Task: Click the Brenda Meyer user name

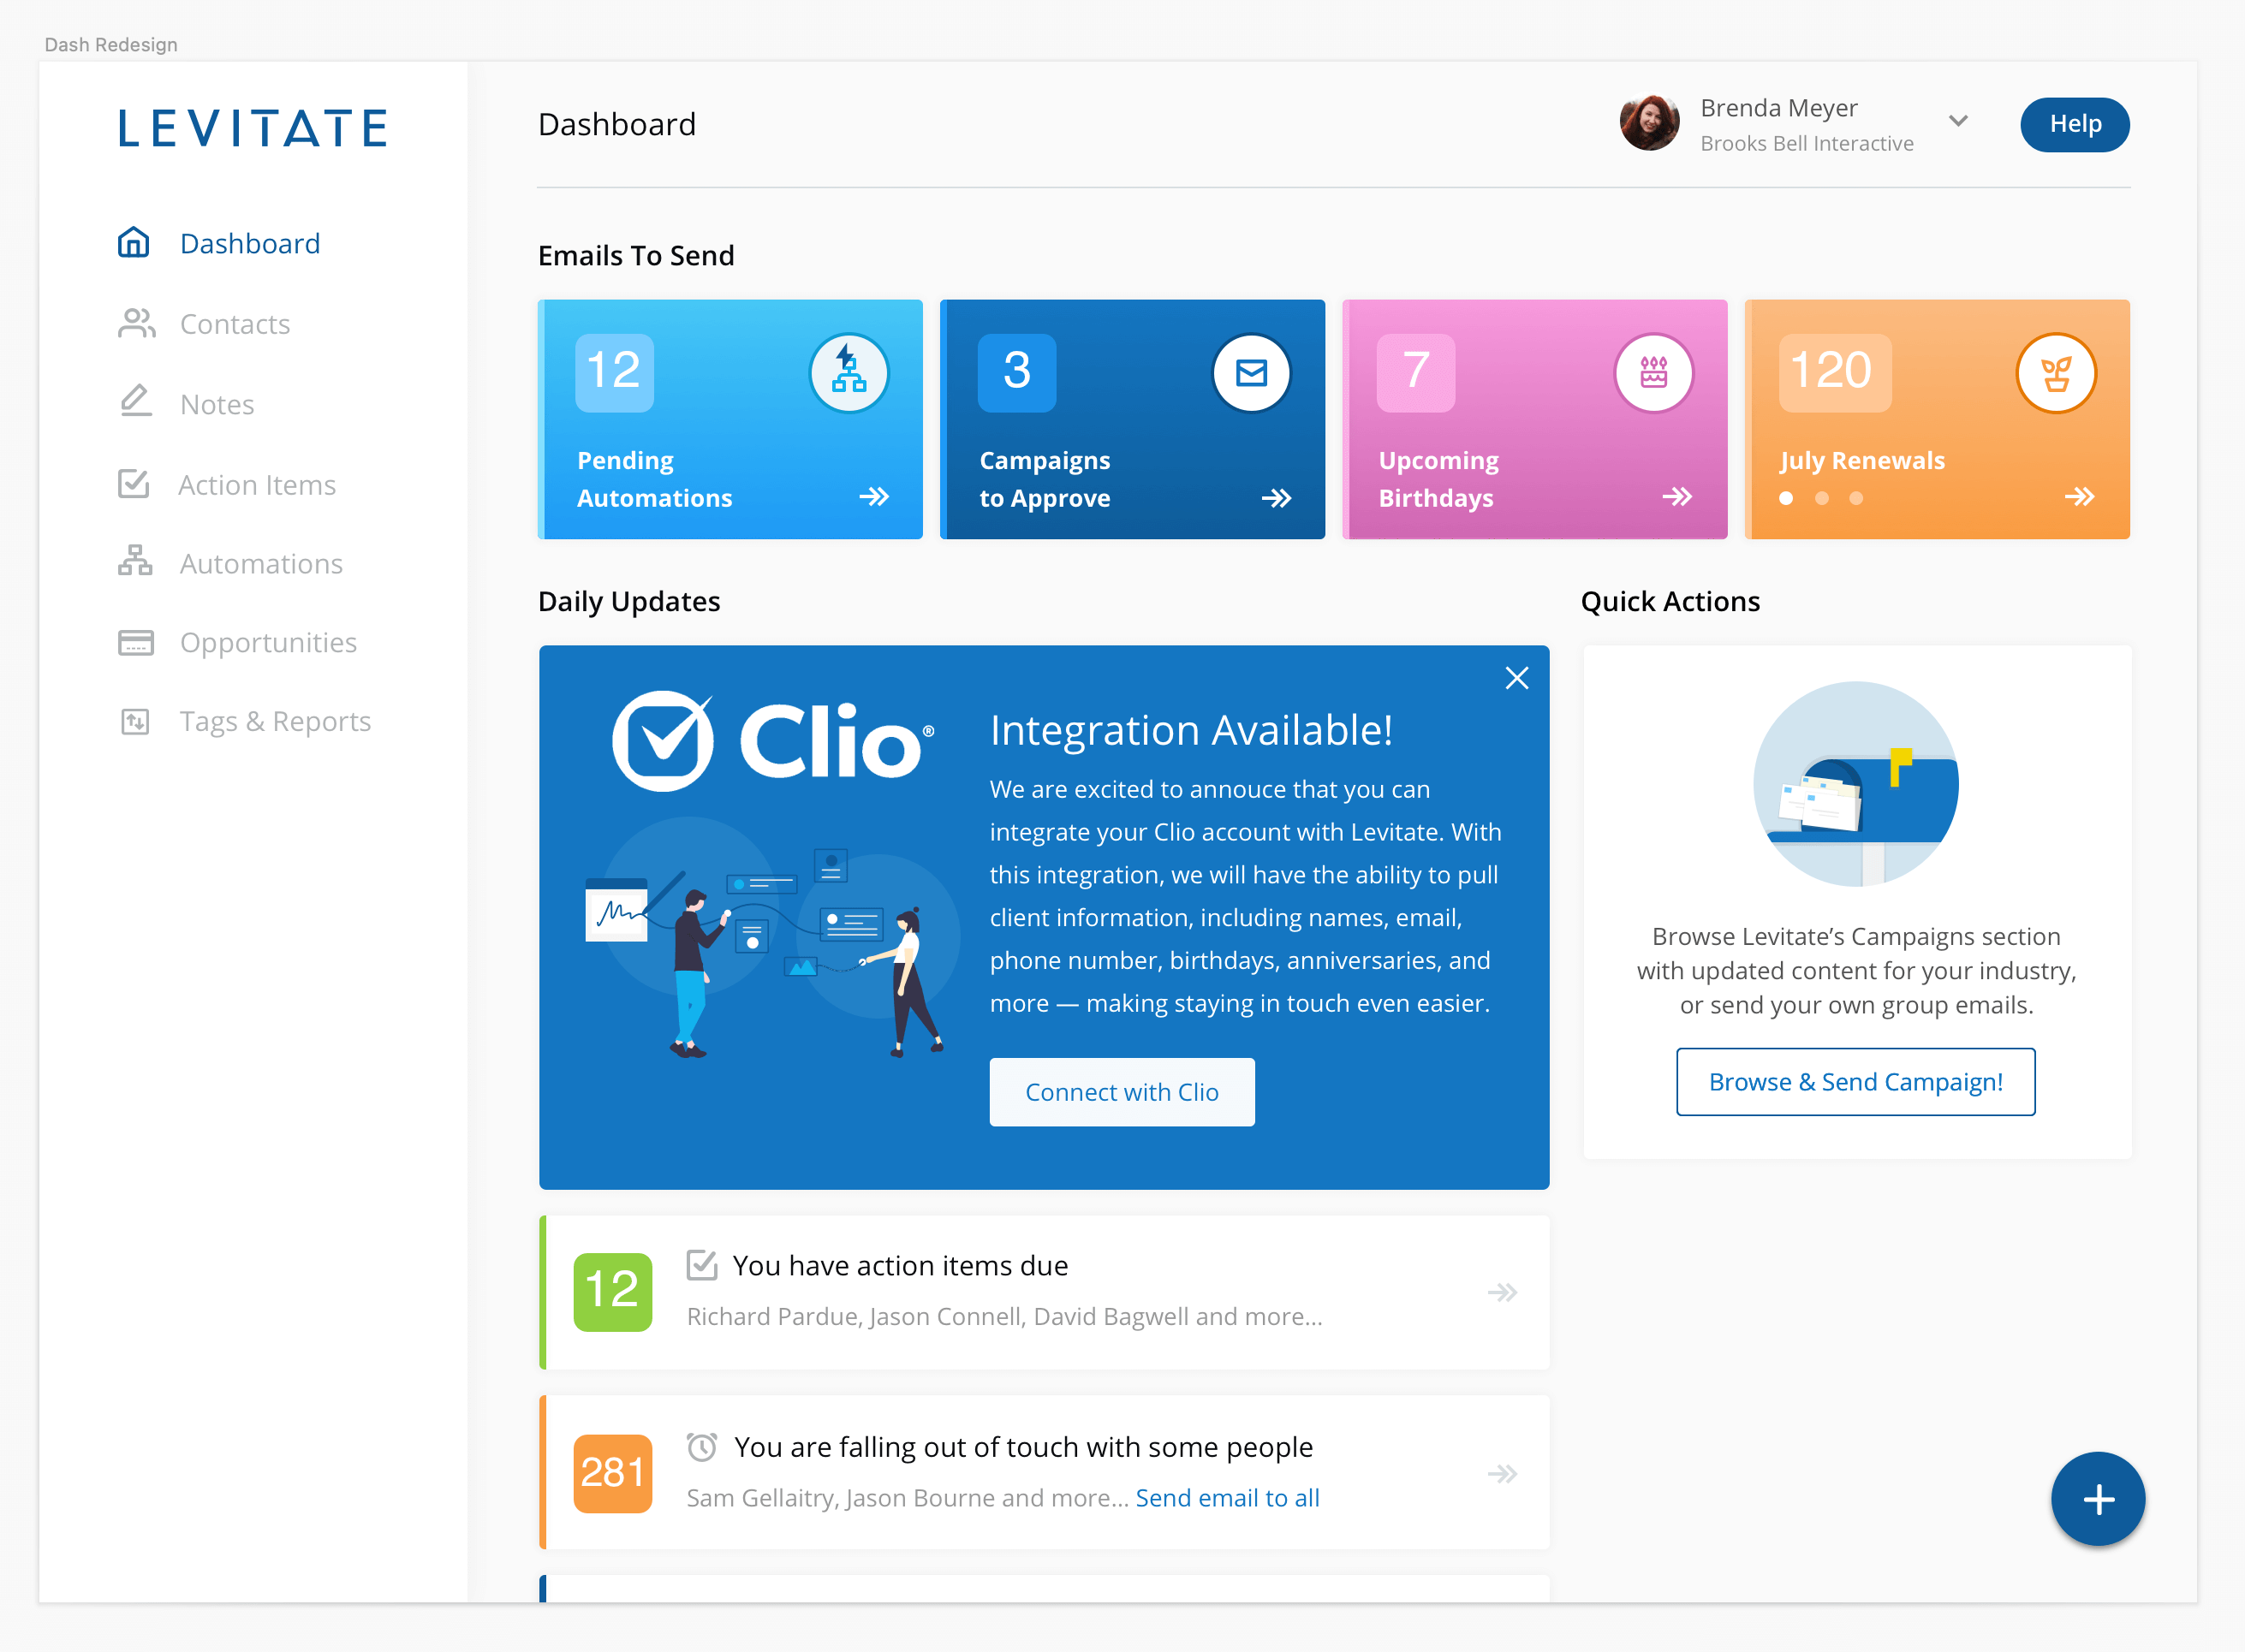Action: [x=1779, y=107]
